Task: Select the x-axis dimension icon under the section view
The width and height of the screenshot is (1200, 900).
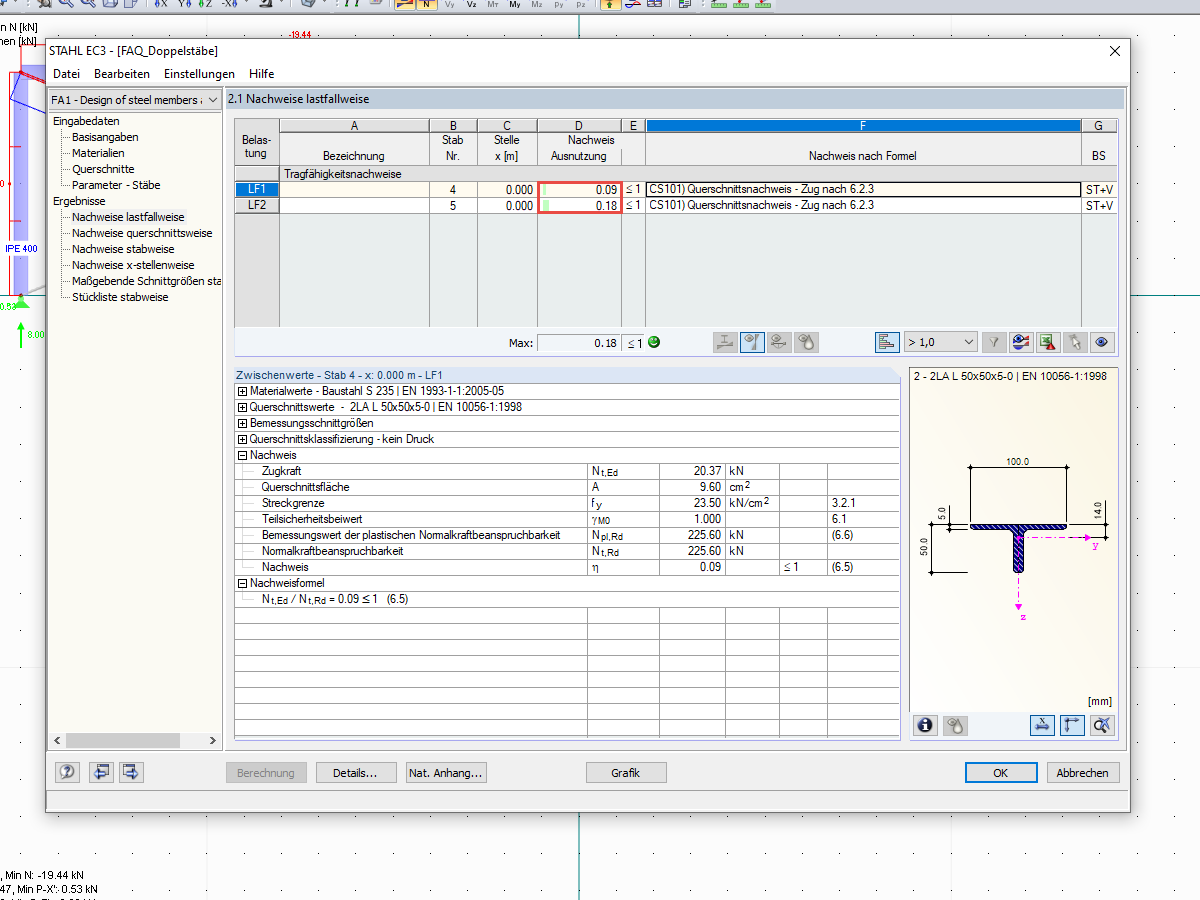Action: point(1042,725)
